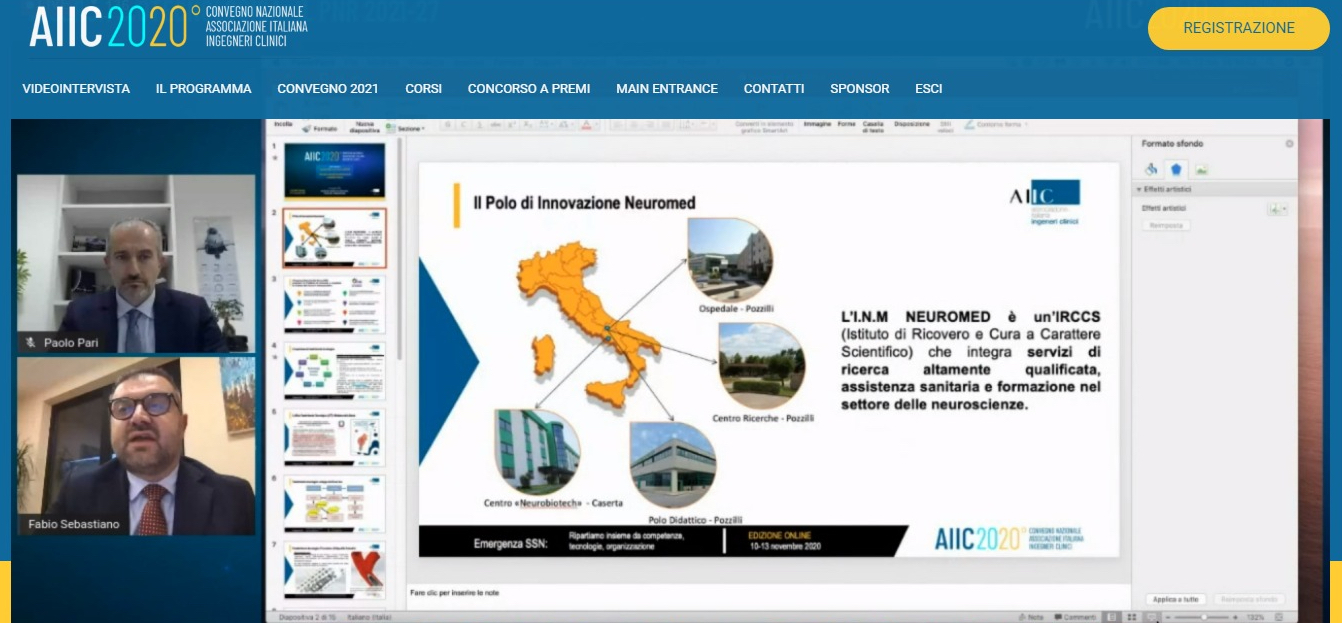Image resolution: width=1342 pixels, height=623 pixels.
Task: Click Immagine in the ribbon
Action: tap(817, 124)
